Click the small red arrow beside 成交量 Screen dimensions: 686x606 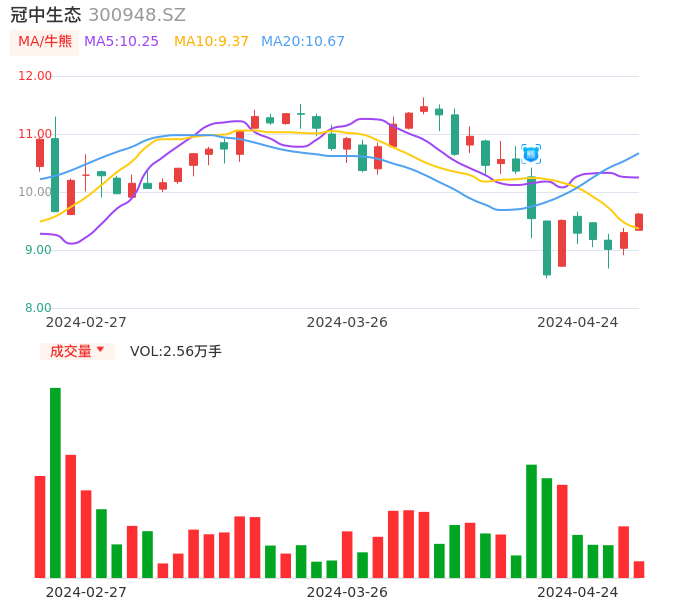click(x=100, y=350)
